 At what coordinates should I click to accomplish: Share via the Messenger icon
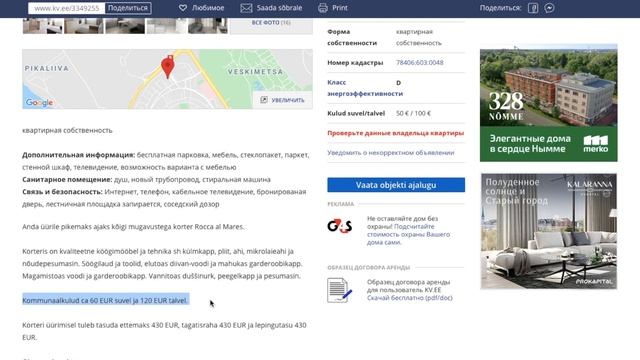(549, 8)
